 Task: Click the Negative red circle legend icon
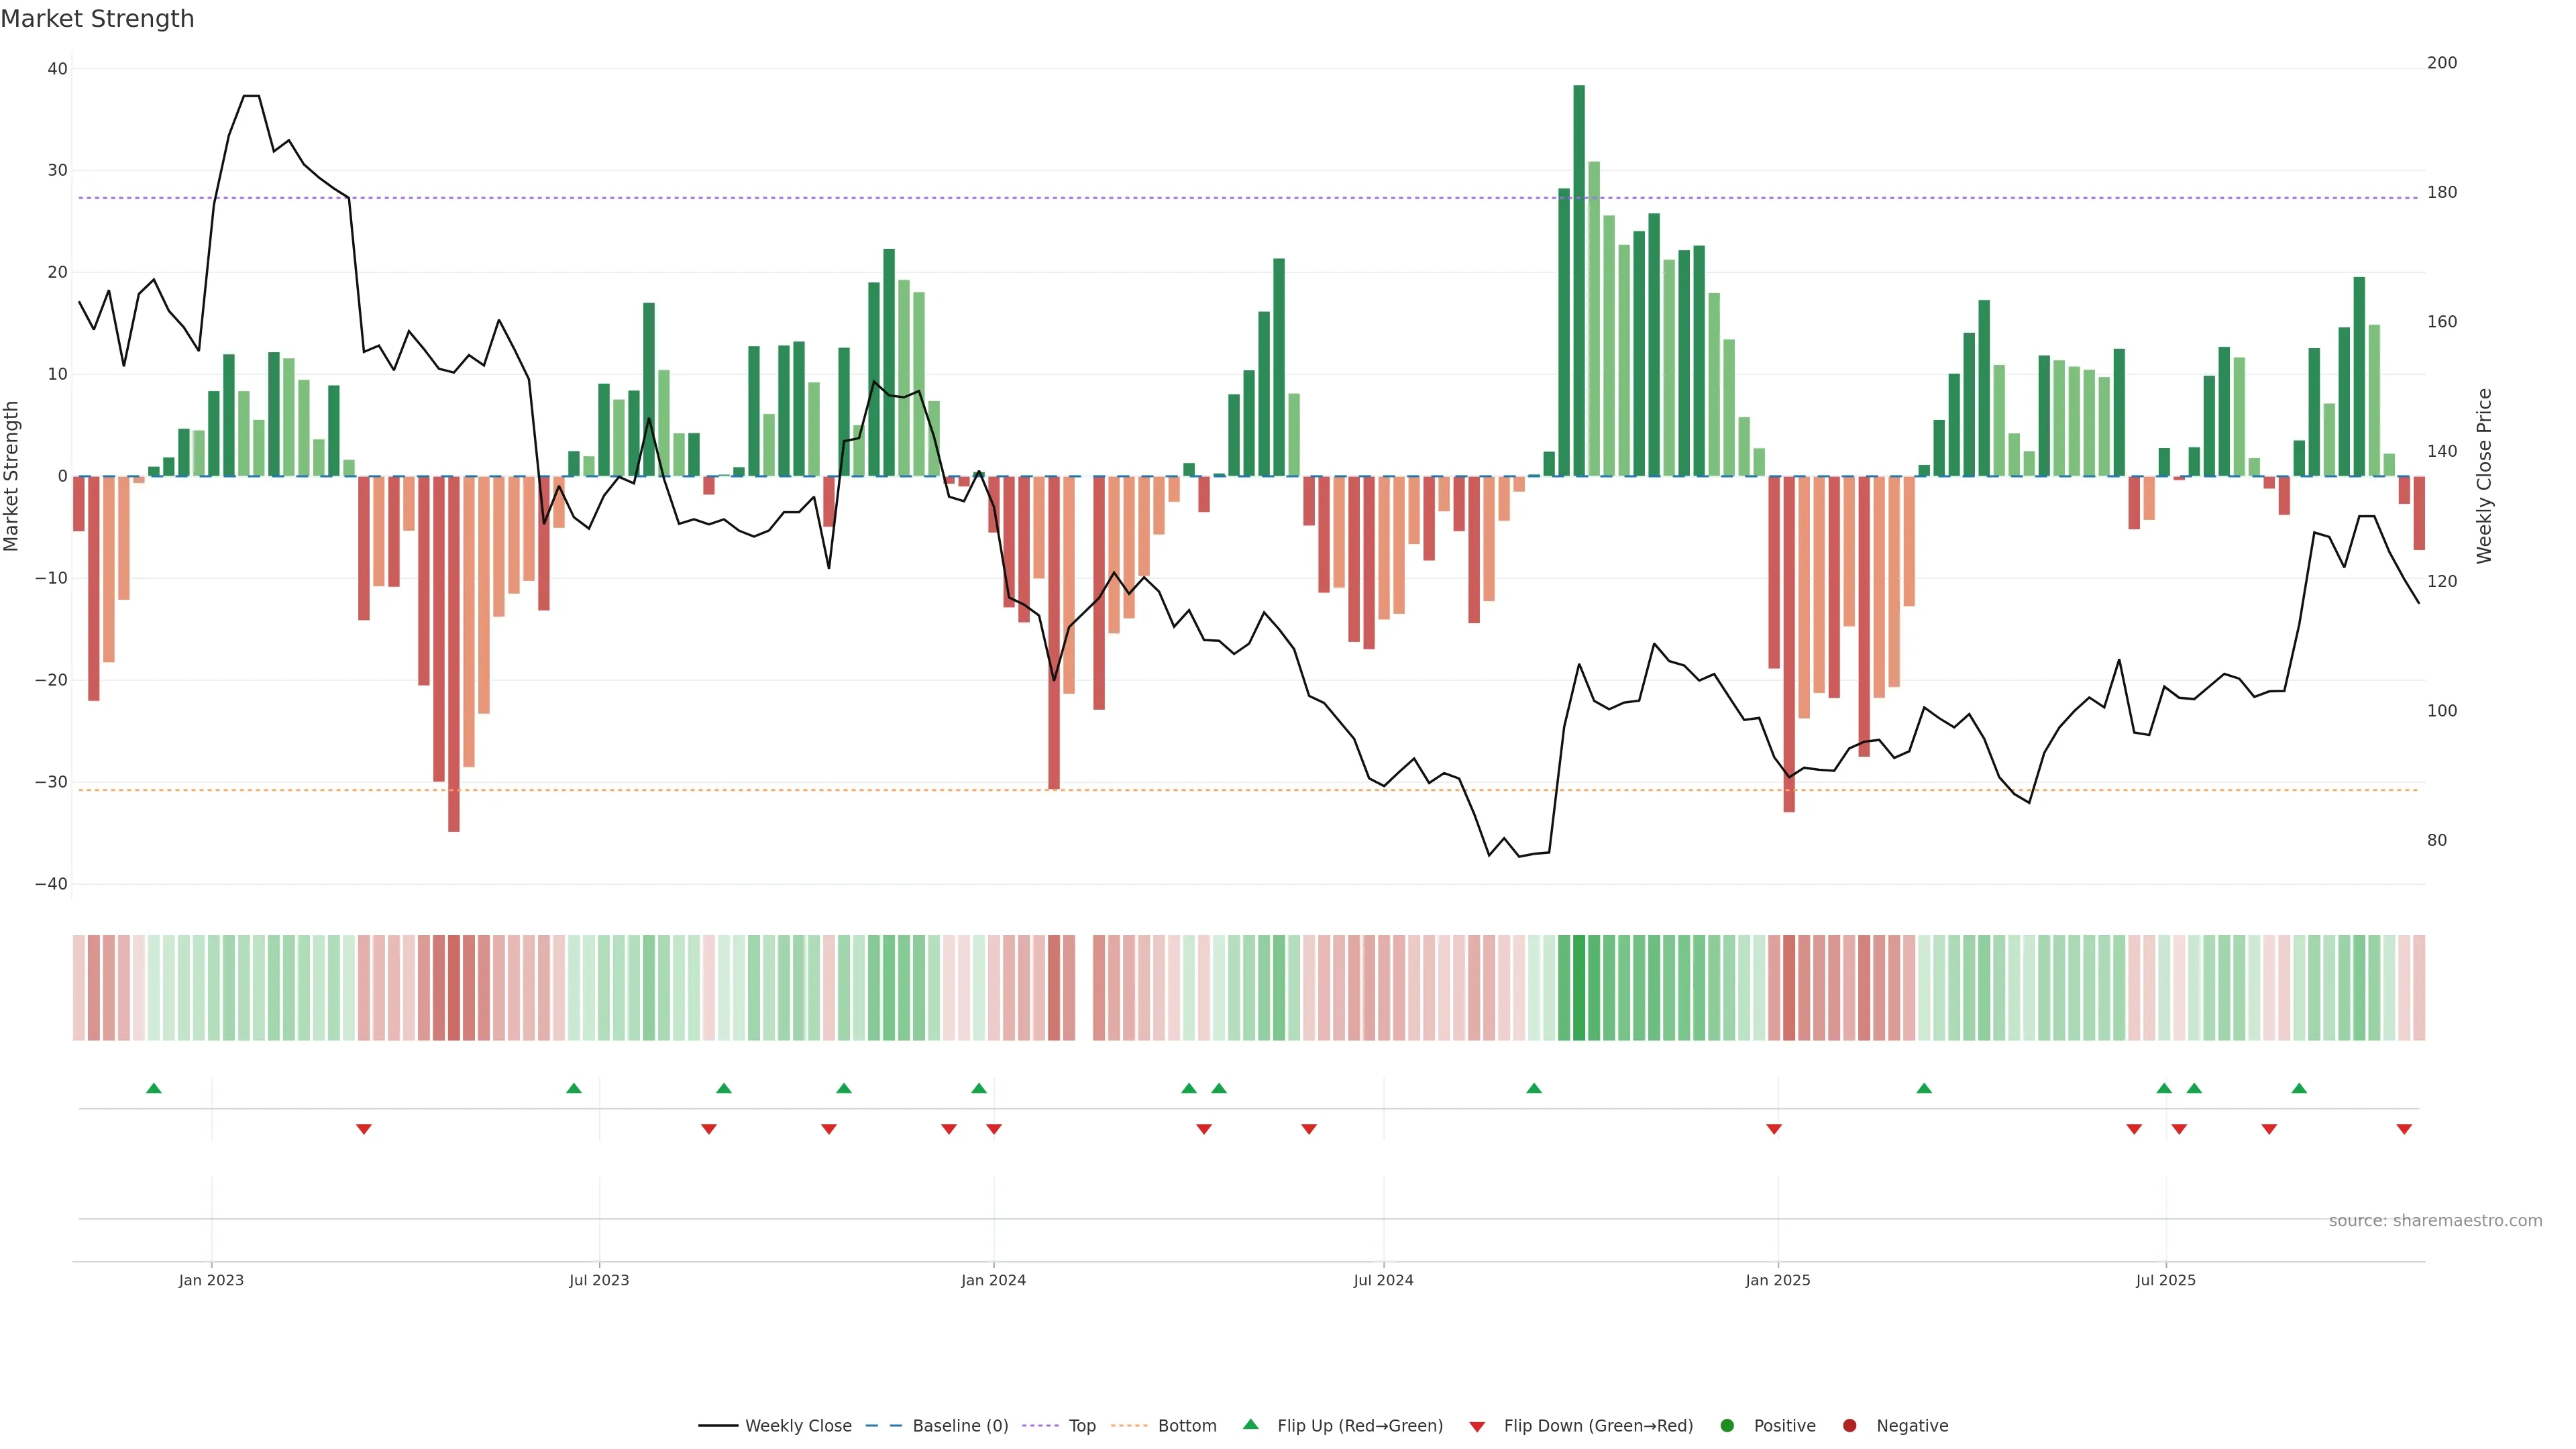pos(1849,1426)
